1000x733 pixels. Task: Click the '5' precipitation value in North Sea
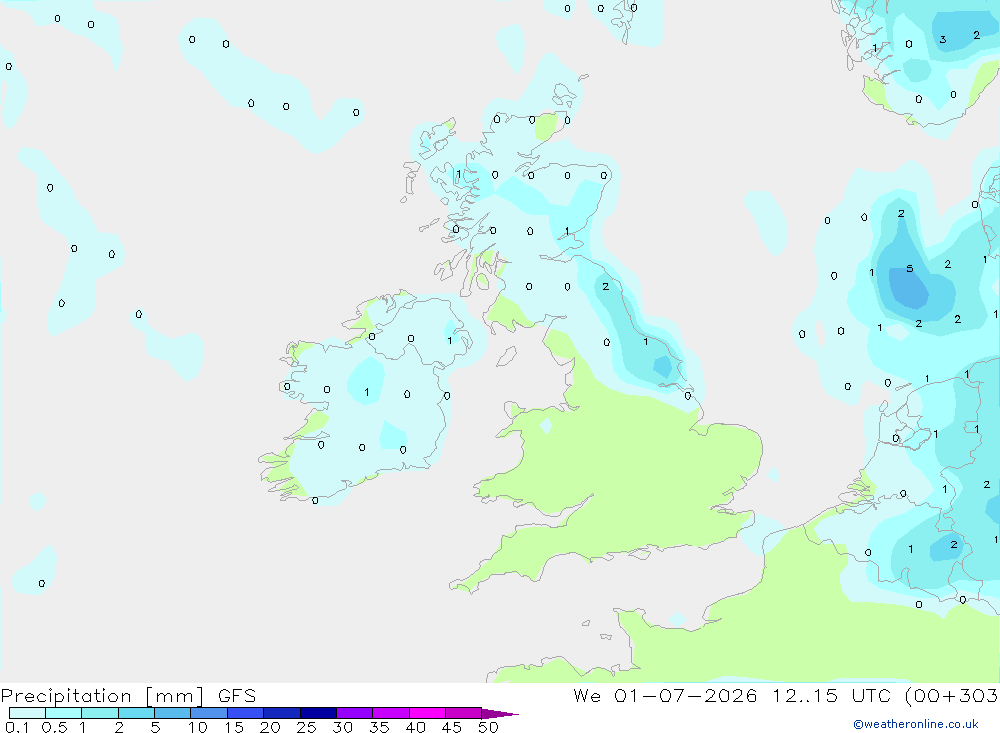909,269
